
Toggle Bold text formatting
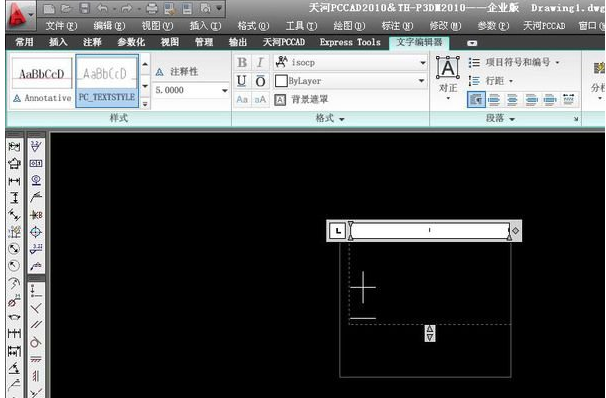(242, 62)
